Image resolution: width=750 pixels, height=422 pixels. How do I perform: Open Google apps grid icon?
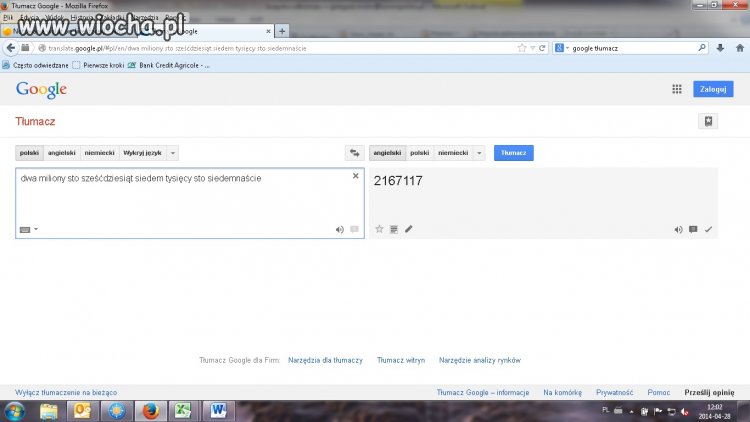[677, 89]
